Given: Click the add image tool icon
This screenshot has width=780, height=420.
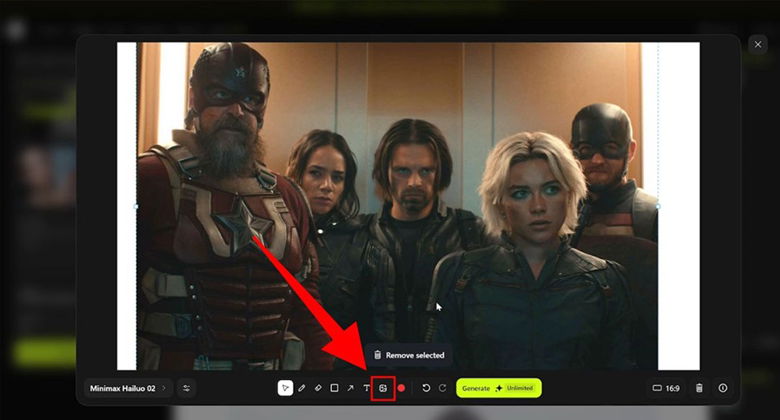Looking at the screenshot, I should [x=383, y=388].
